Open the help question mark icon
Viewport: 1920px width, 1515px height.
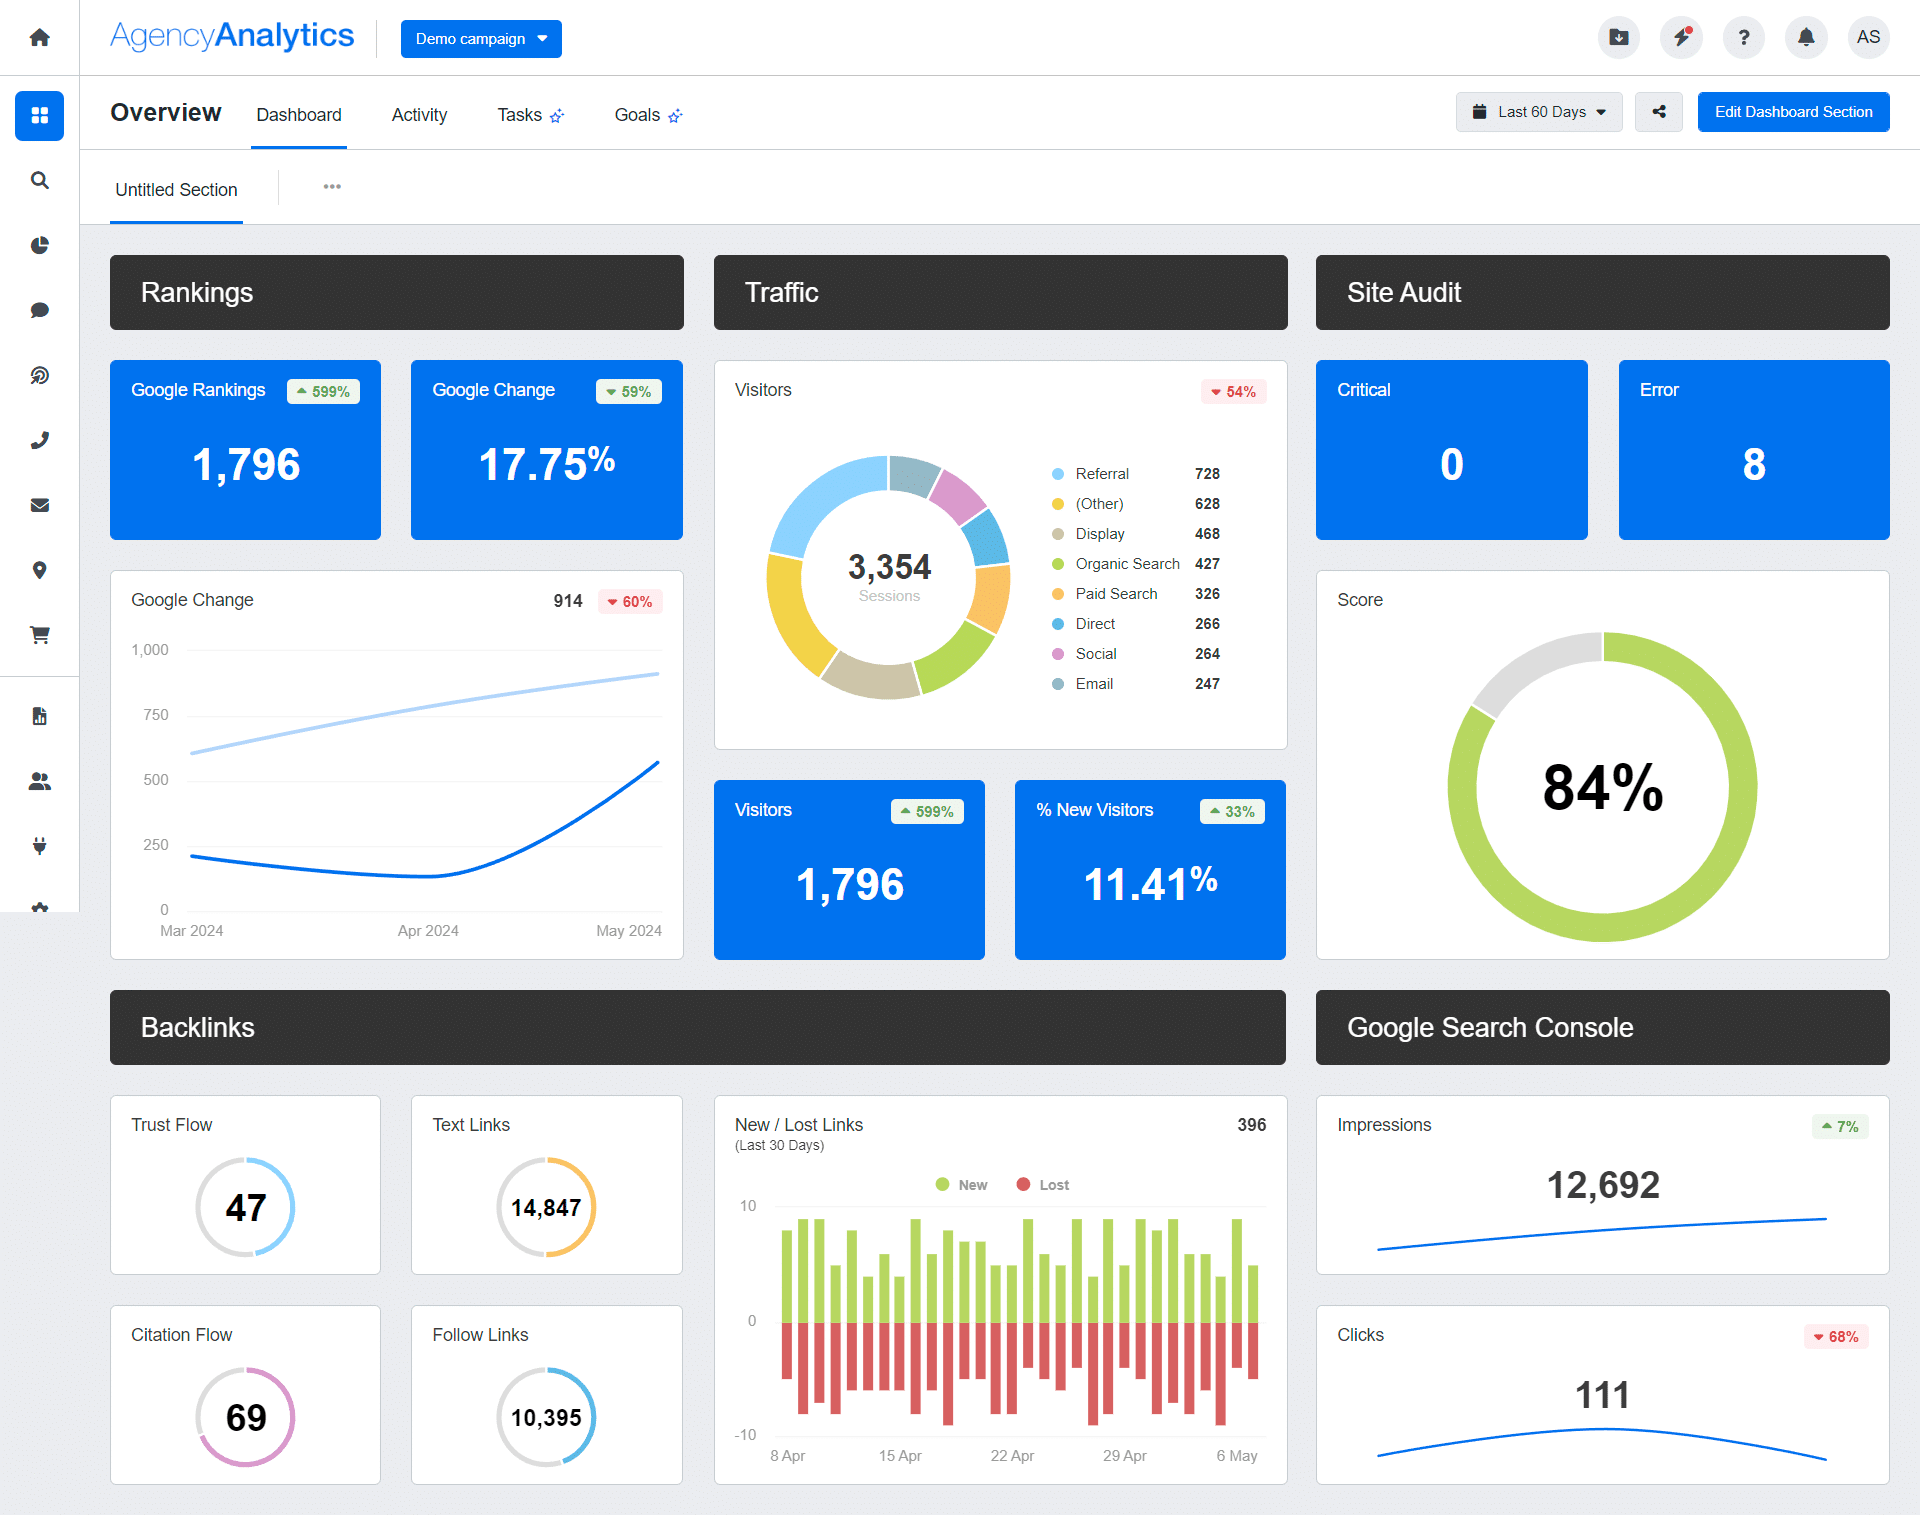click(x=1743, y=37)
